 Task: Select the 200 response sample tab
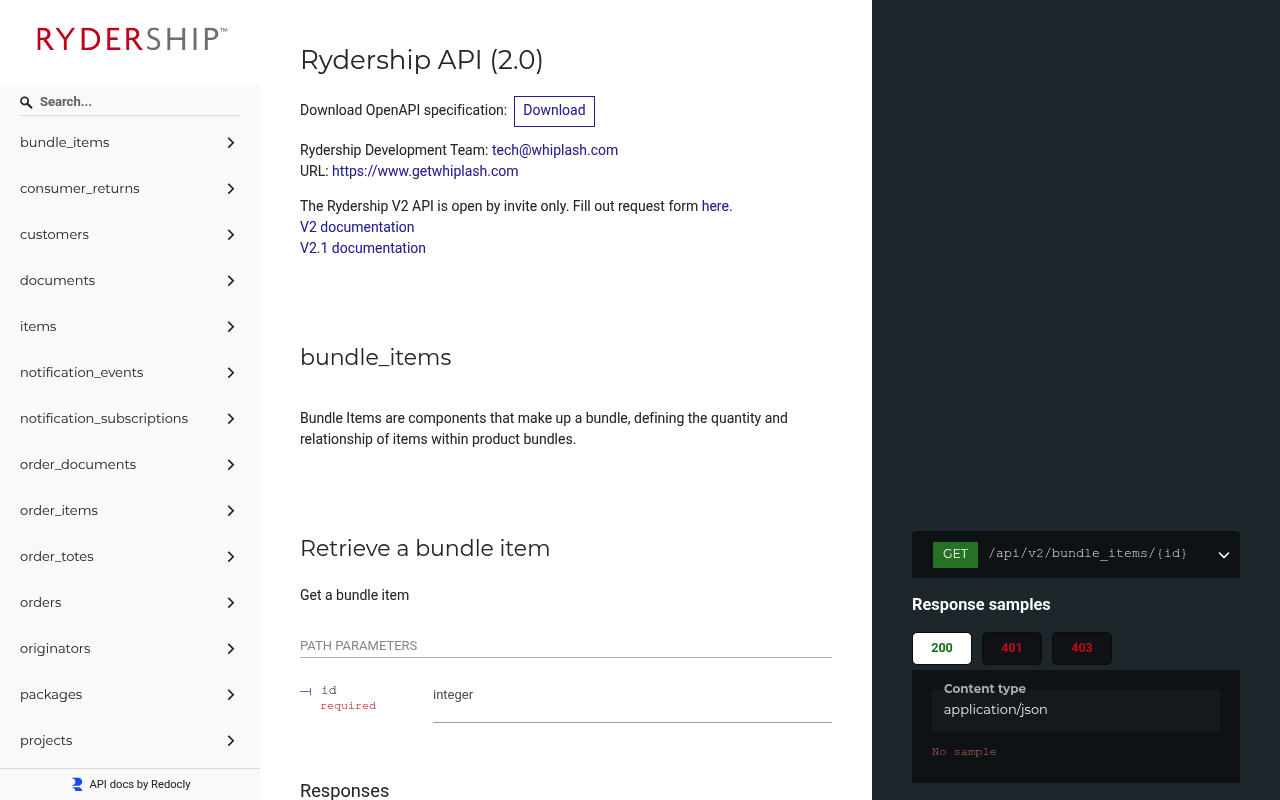(942, 648)
